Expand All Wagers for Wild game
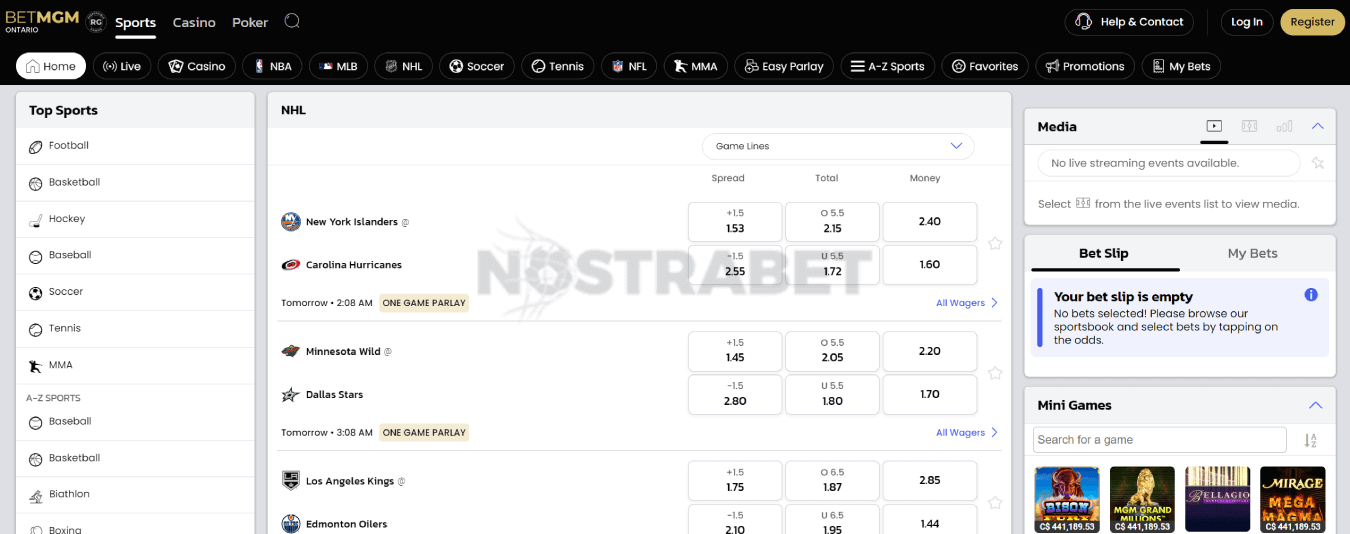 [x=967, y=433]
